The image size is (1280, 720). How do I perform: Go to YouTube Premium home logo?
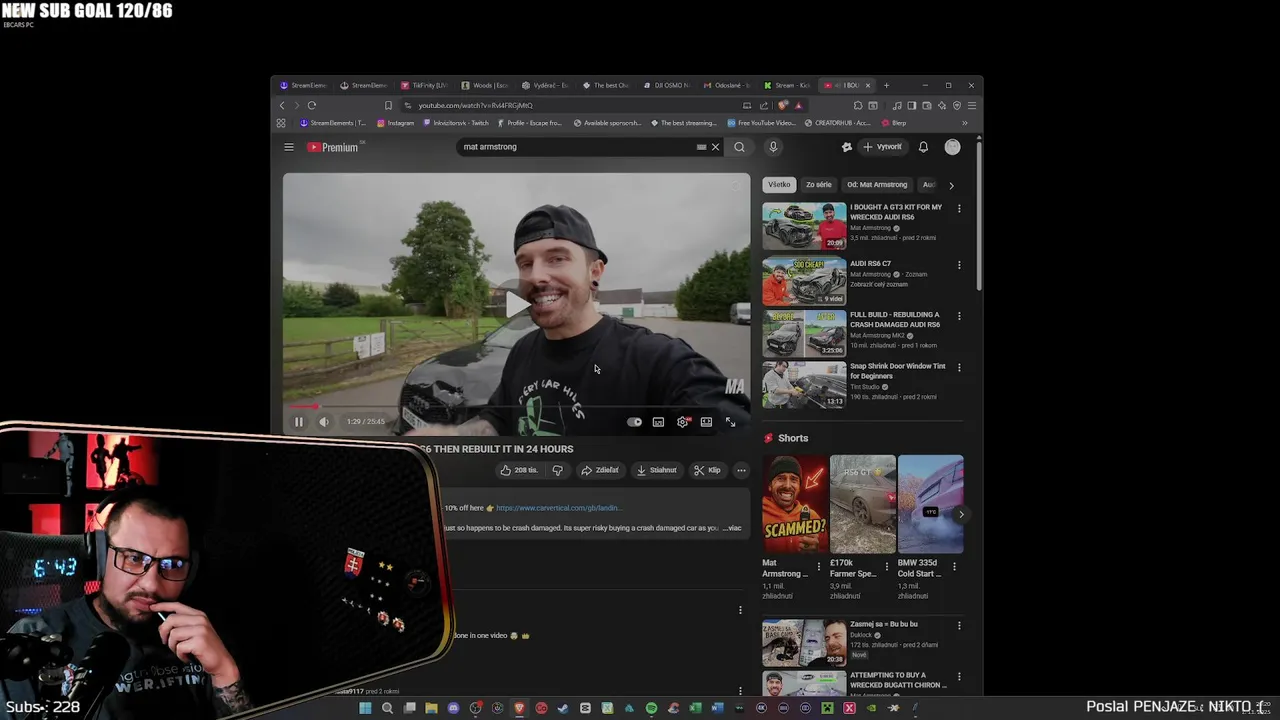pyautogui.click(x=333, y=147)
